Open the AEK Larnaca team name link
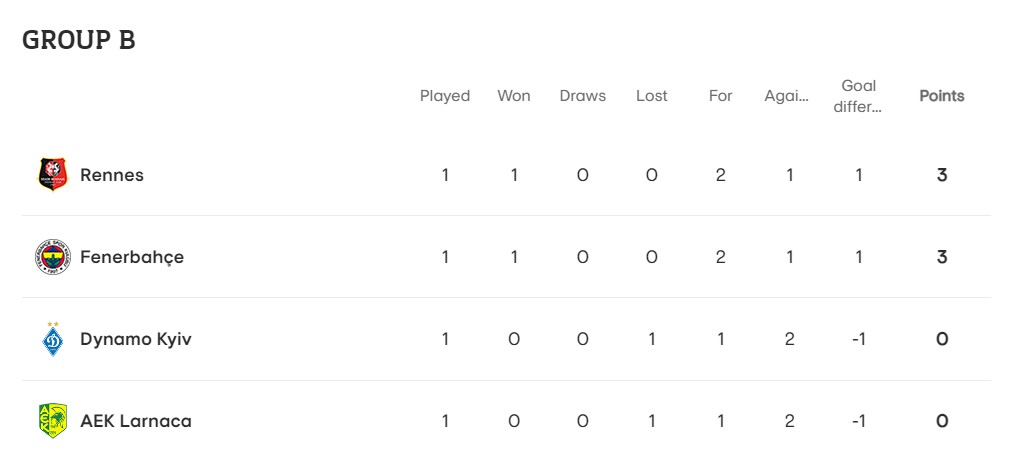This screenshot has height=452, width=1014. (136, 422)
